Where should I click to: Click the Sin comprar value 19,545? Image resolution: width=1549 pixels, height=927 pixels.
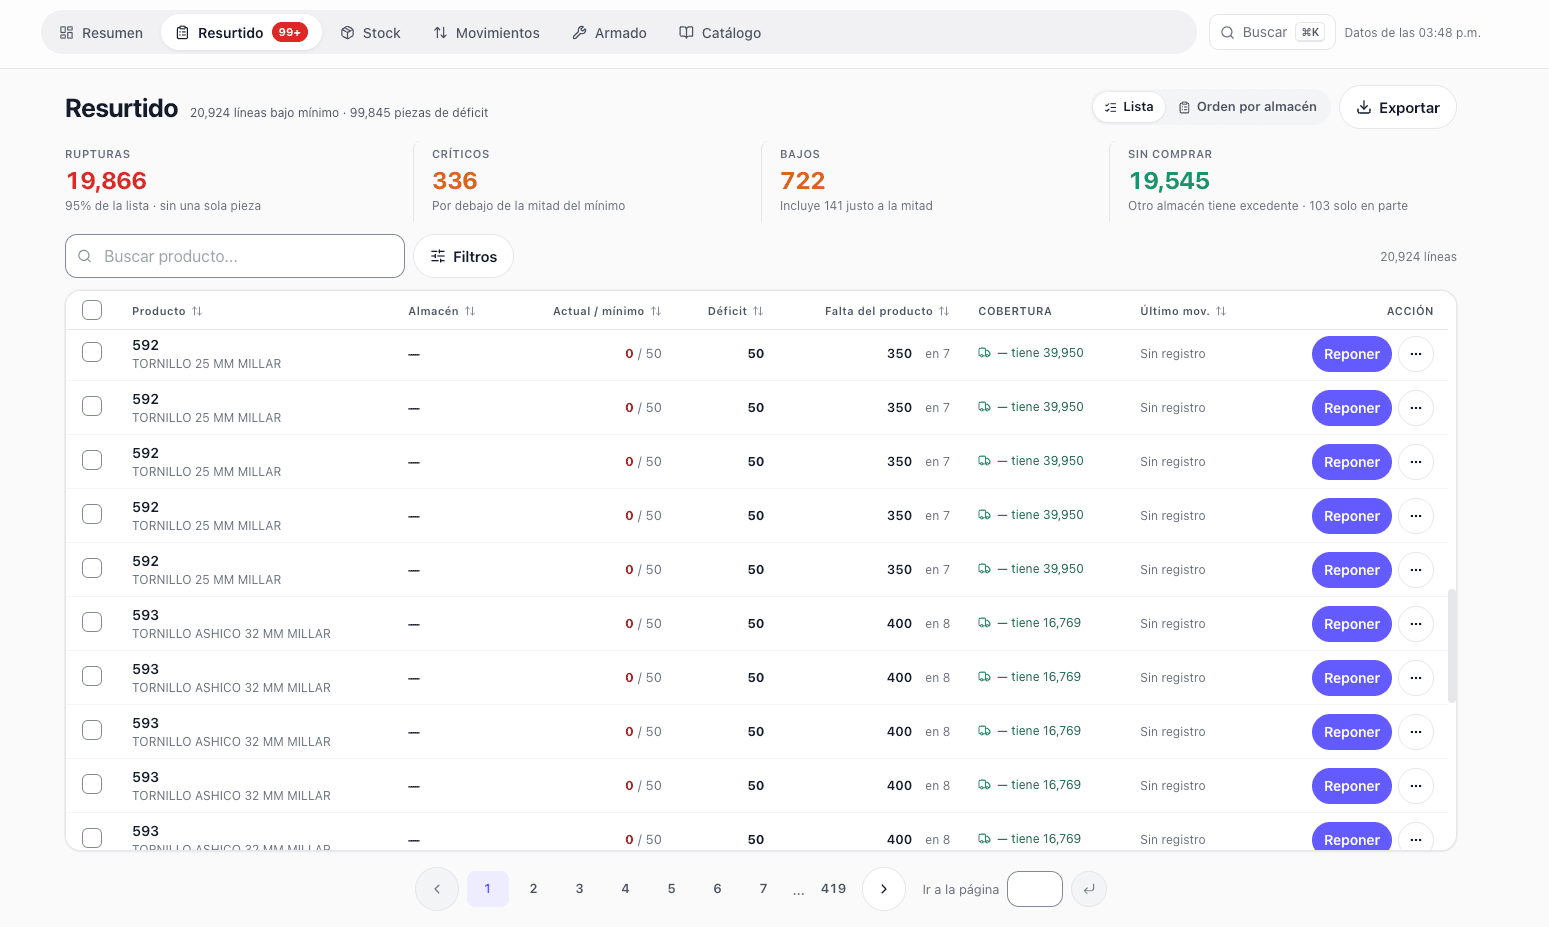[x=1169, y=181]
